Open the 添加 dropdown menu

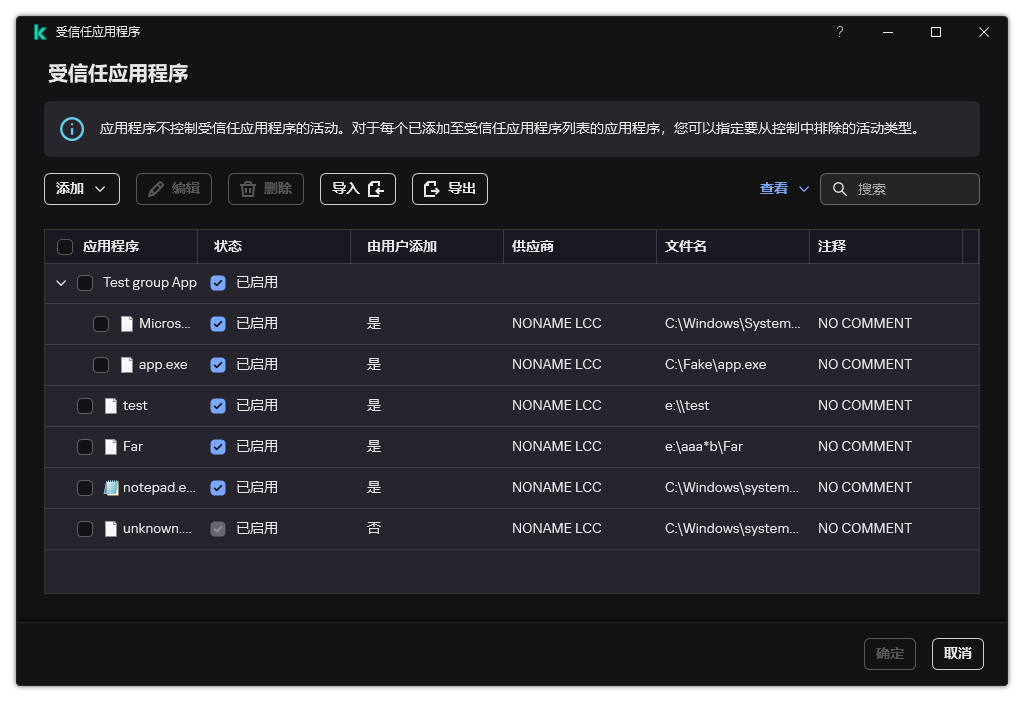click(x=81, y=188)
